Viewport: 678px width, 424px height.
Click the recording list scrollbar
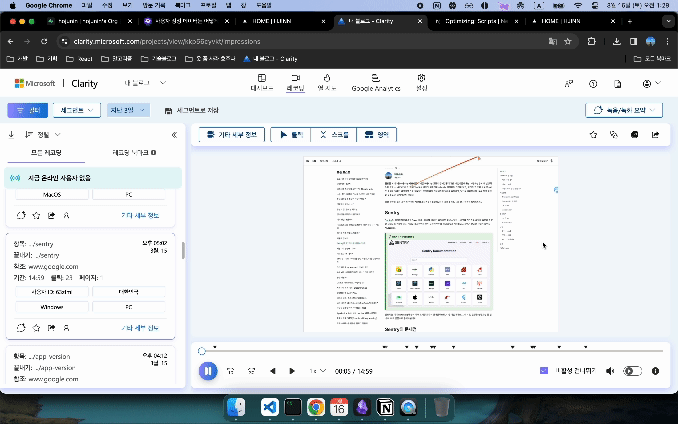(183, 250)
